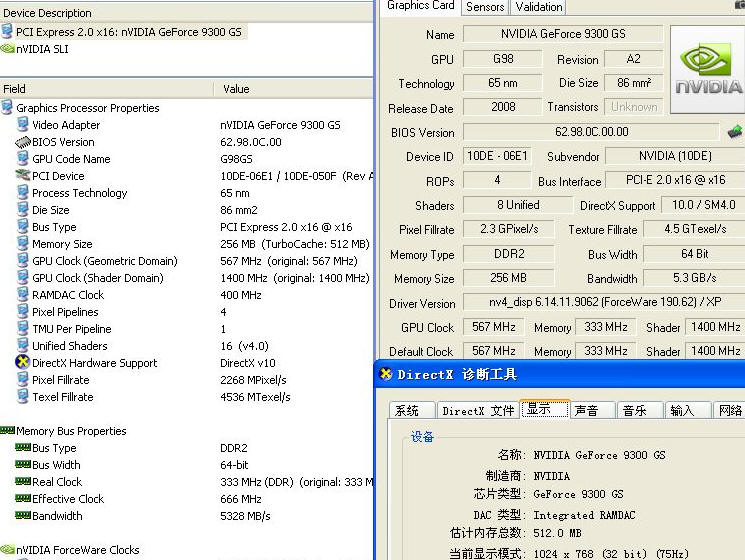Open the 音乐 tab
This screenshot has width=745, height=560.
[x=640, y=410]
